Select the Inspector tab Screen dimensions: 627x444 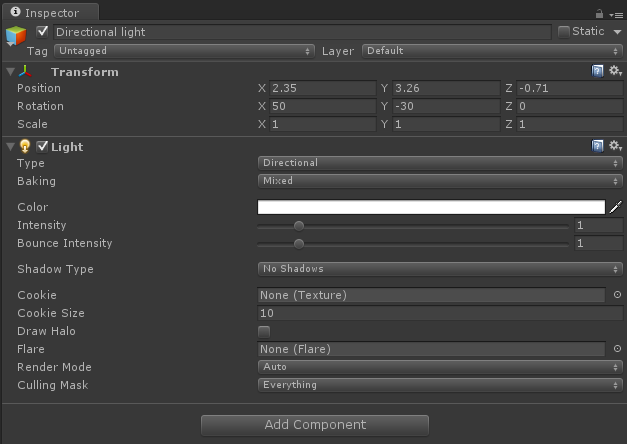pyautogui.click(x=50, y=12)
